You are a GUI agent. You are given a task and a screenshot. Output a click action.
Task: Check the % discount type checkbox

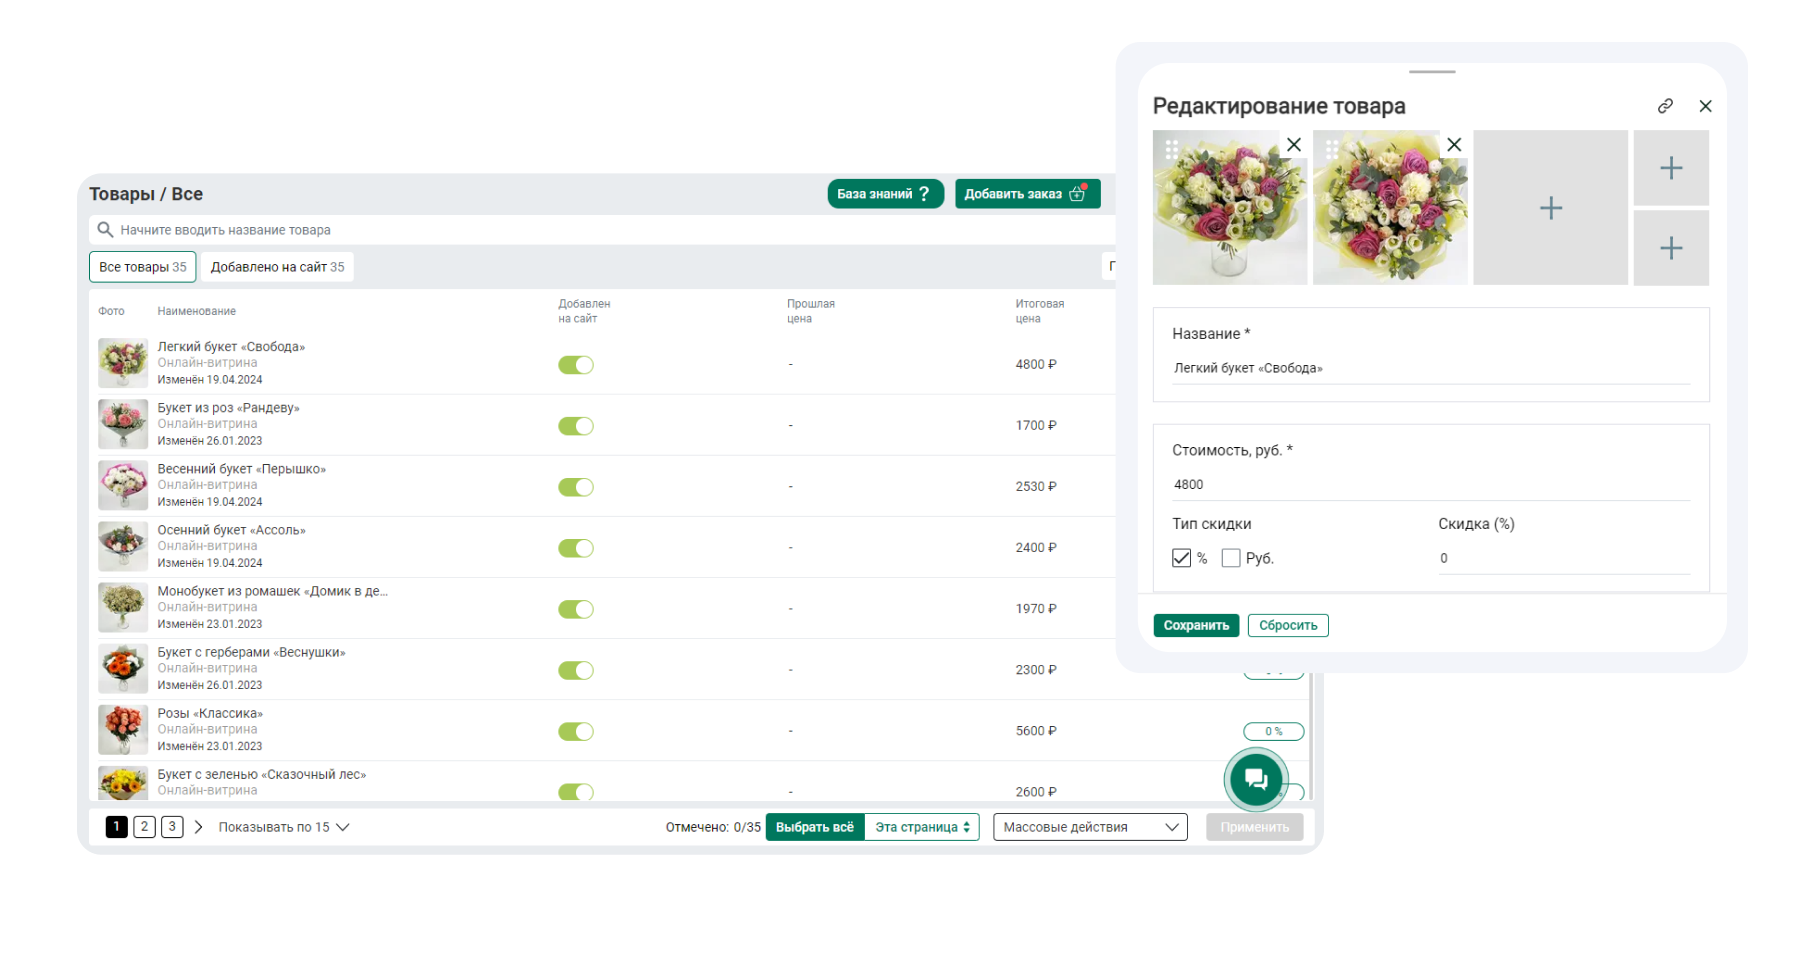1181,558
